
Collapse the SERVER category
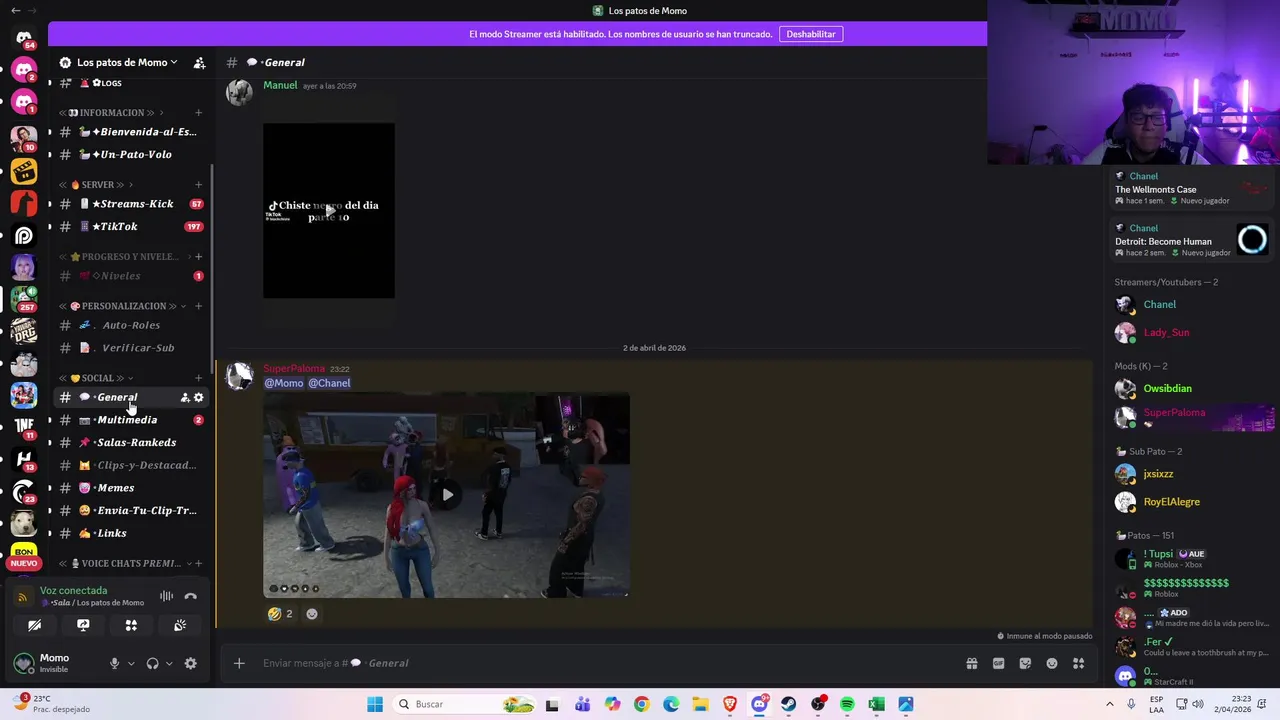[97, 184]
